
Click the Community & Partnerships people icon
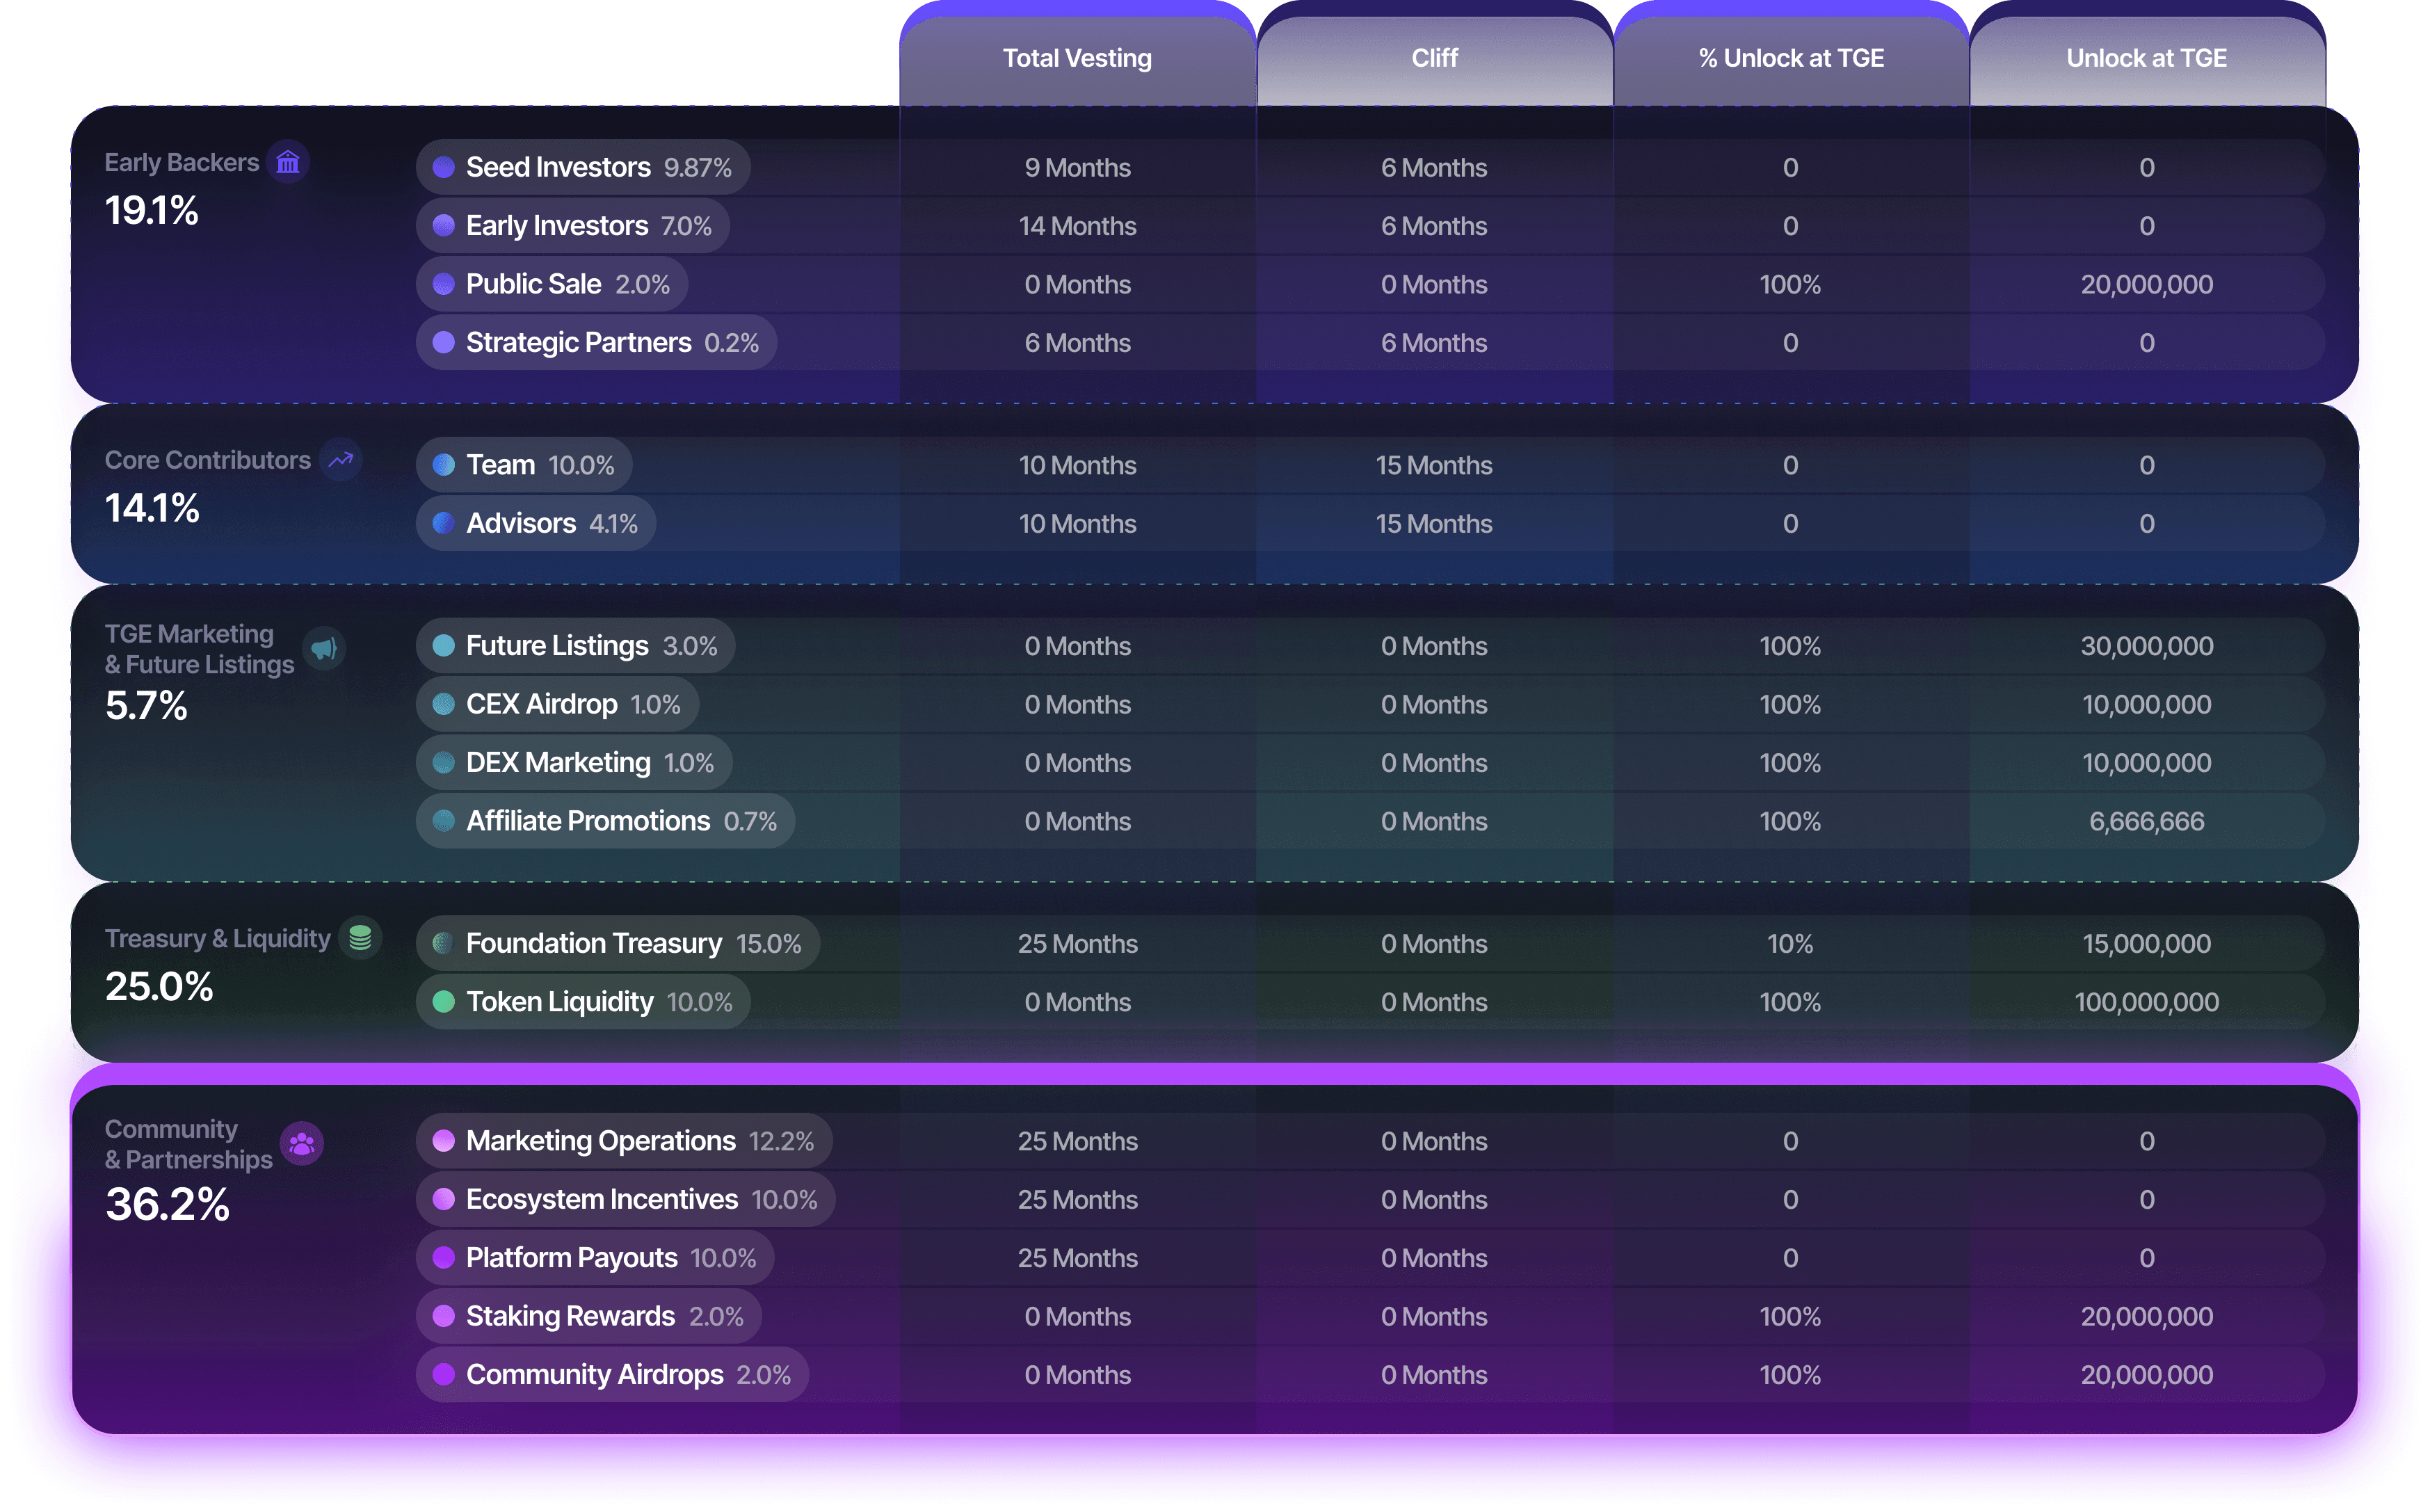(302, 1143)
